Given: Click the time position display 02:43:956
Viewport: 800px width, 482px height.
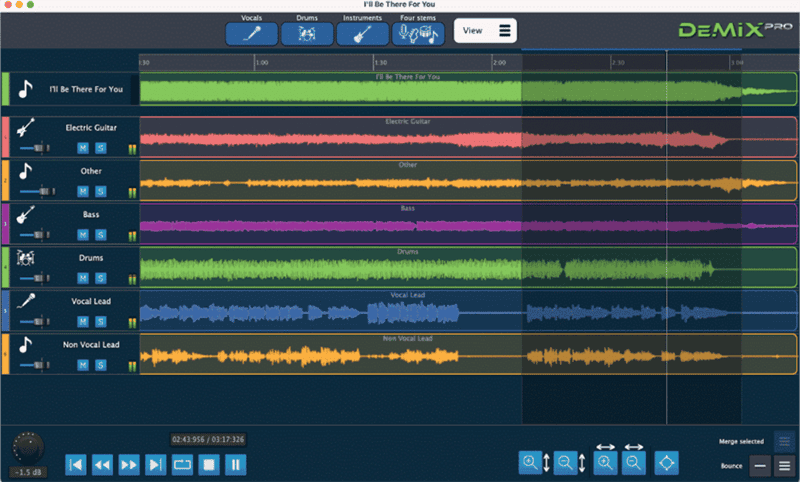Looking at the screenshot, I should [x=208, y=439].
